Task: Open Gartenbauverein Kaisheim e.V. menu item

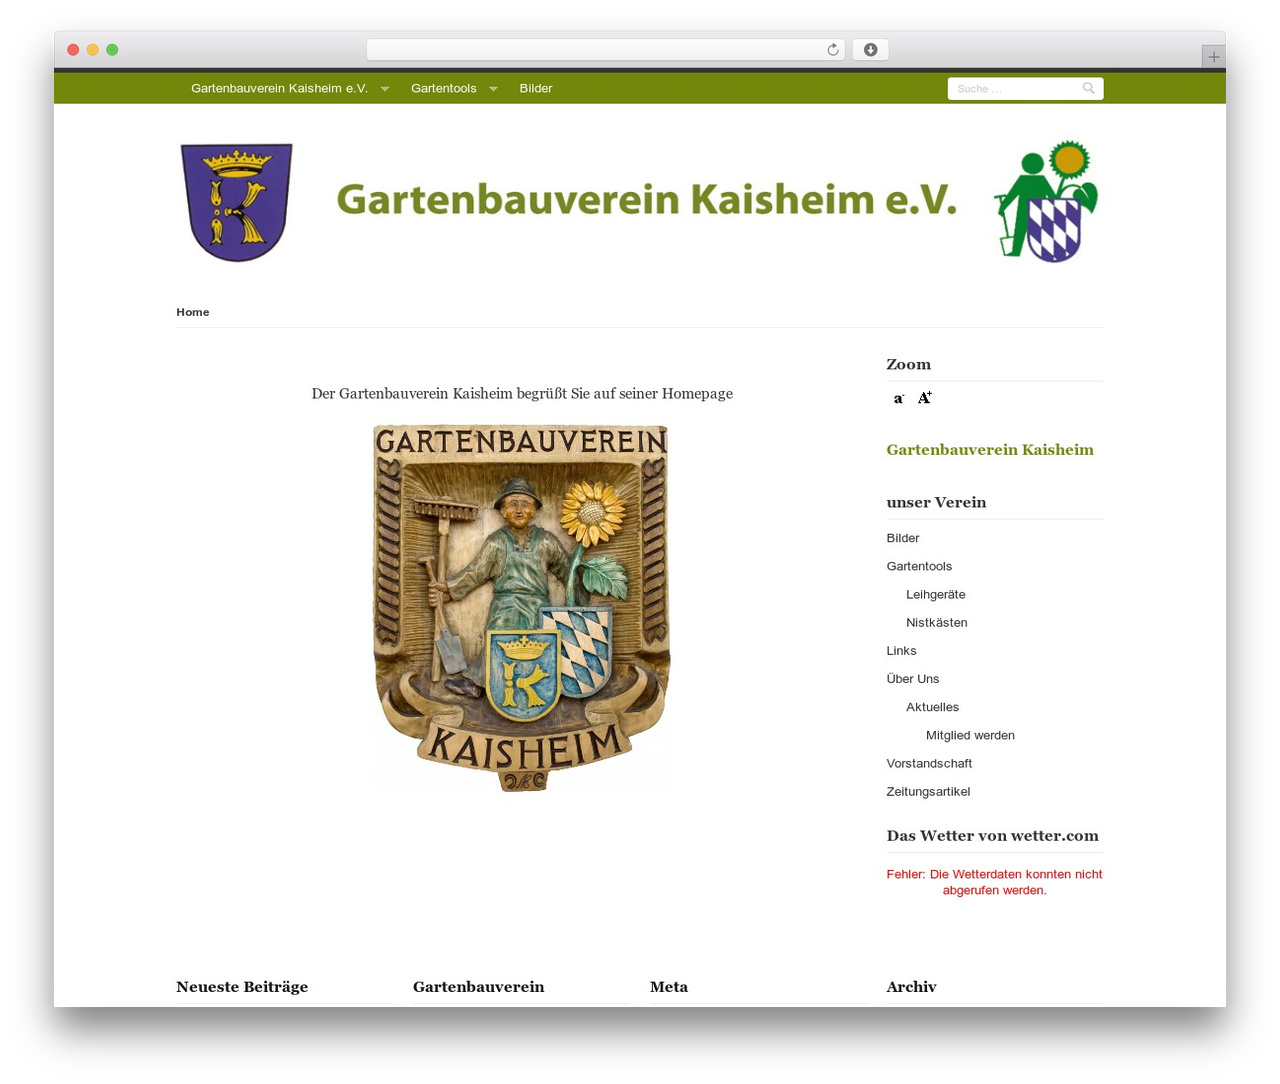Action: (279, 88)
